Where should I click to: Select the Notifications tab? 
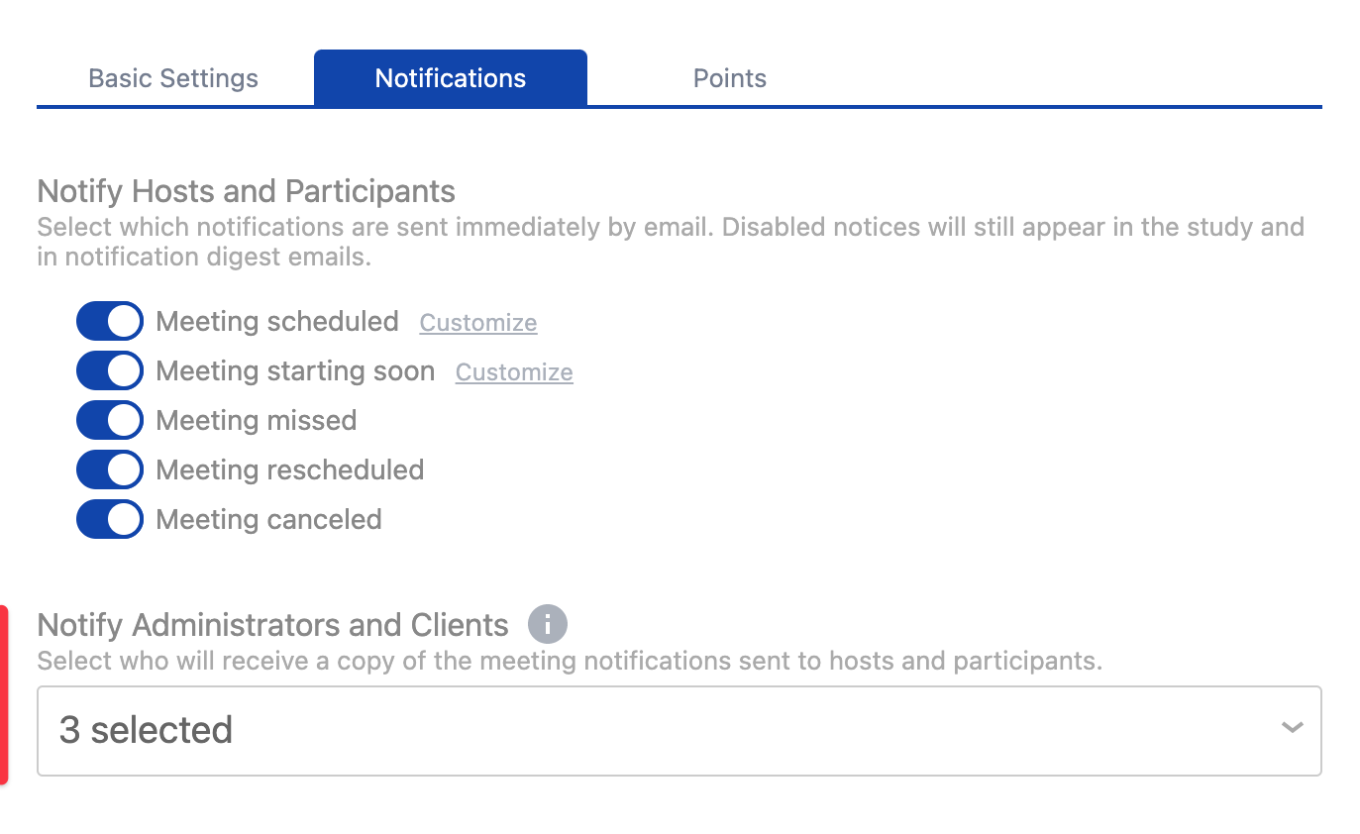click(x=450, y=78)
